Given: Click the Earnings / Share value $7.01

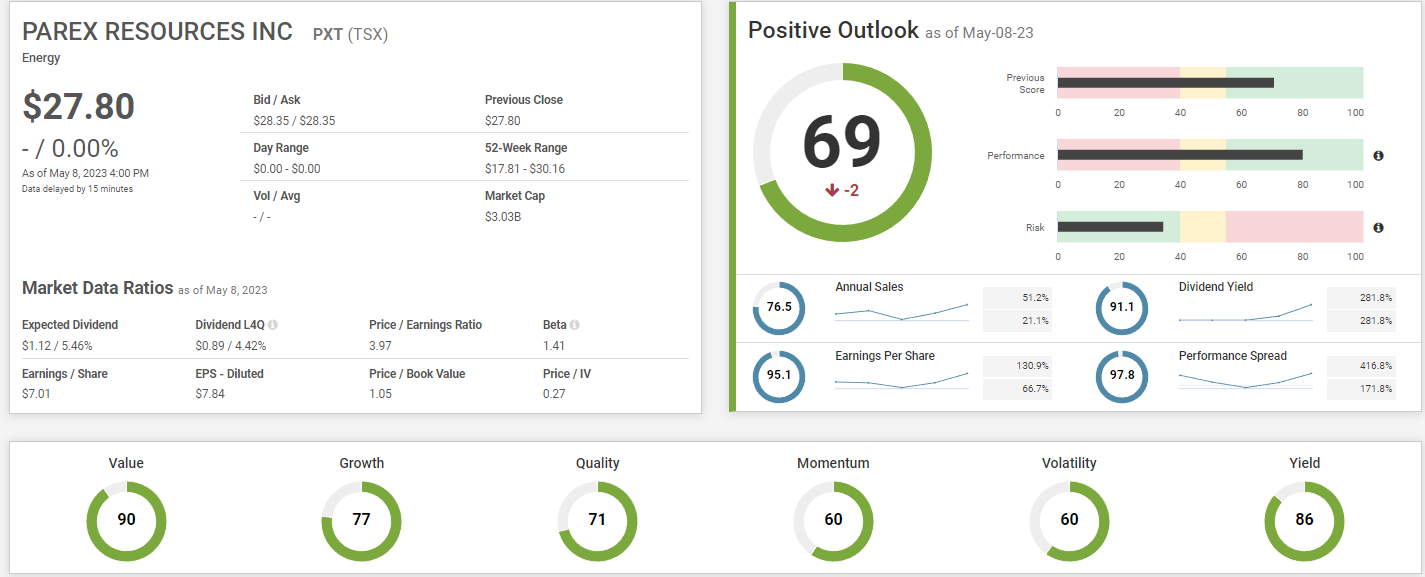Looking at the screenshot, I should [x=36, y=394].
